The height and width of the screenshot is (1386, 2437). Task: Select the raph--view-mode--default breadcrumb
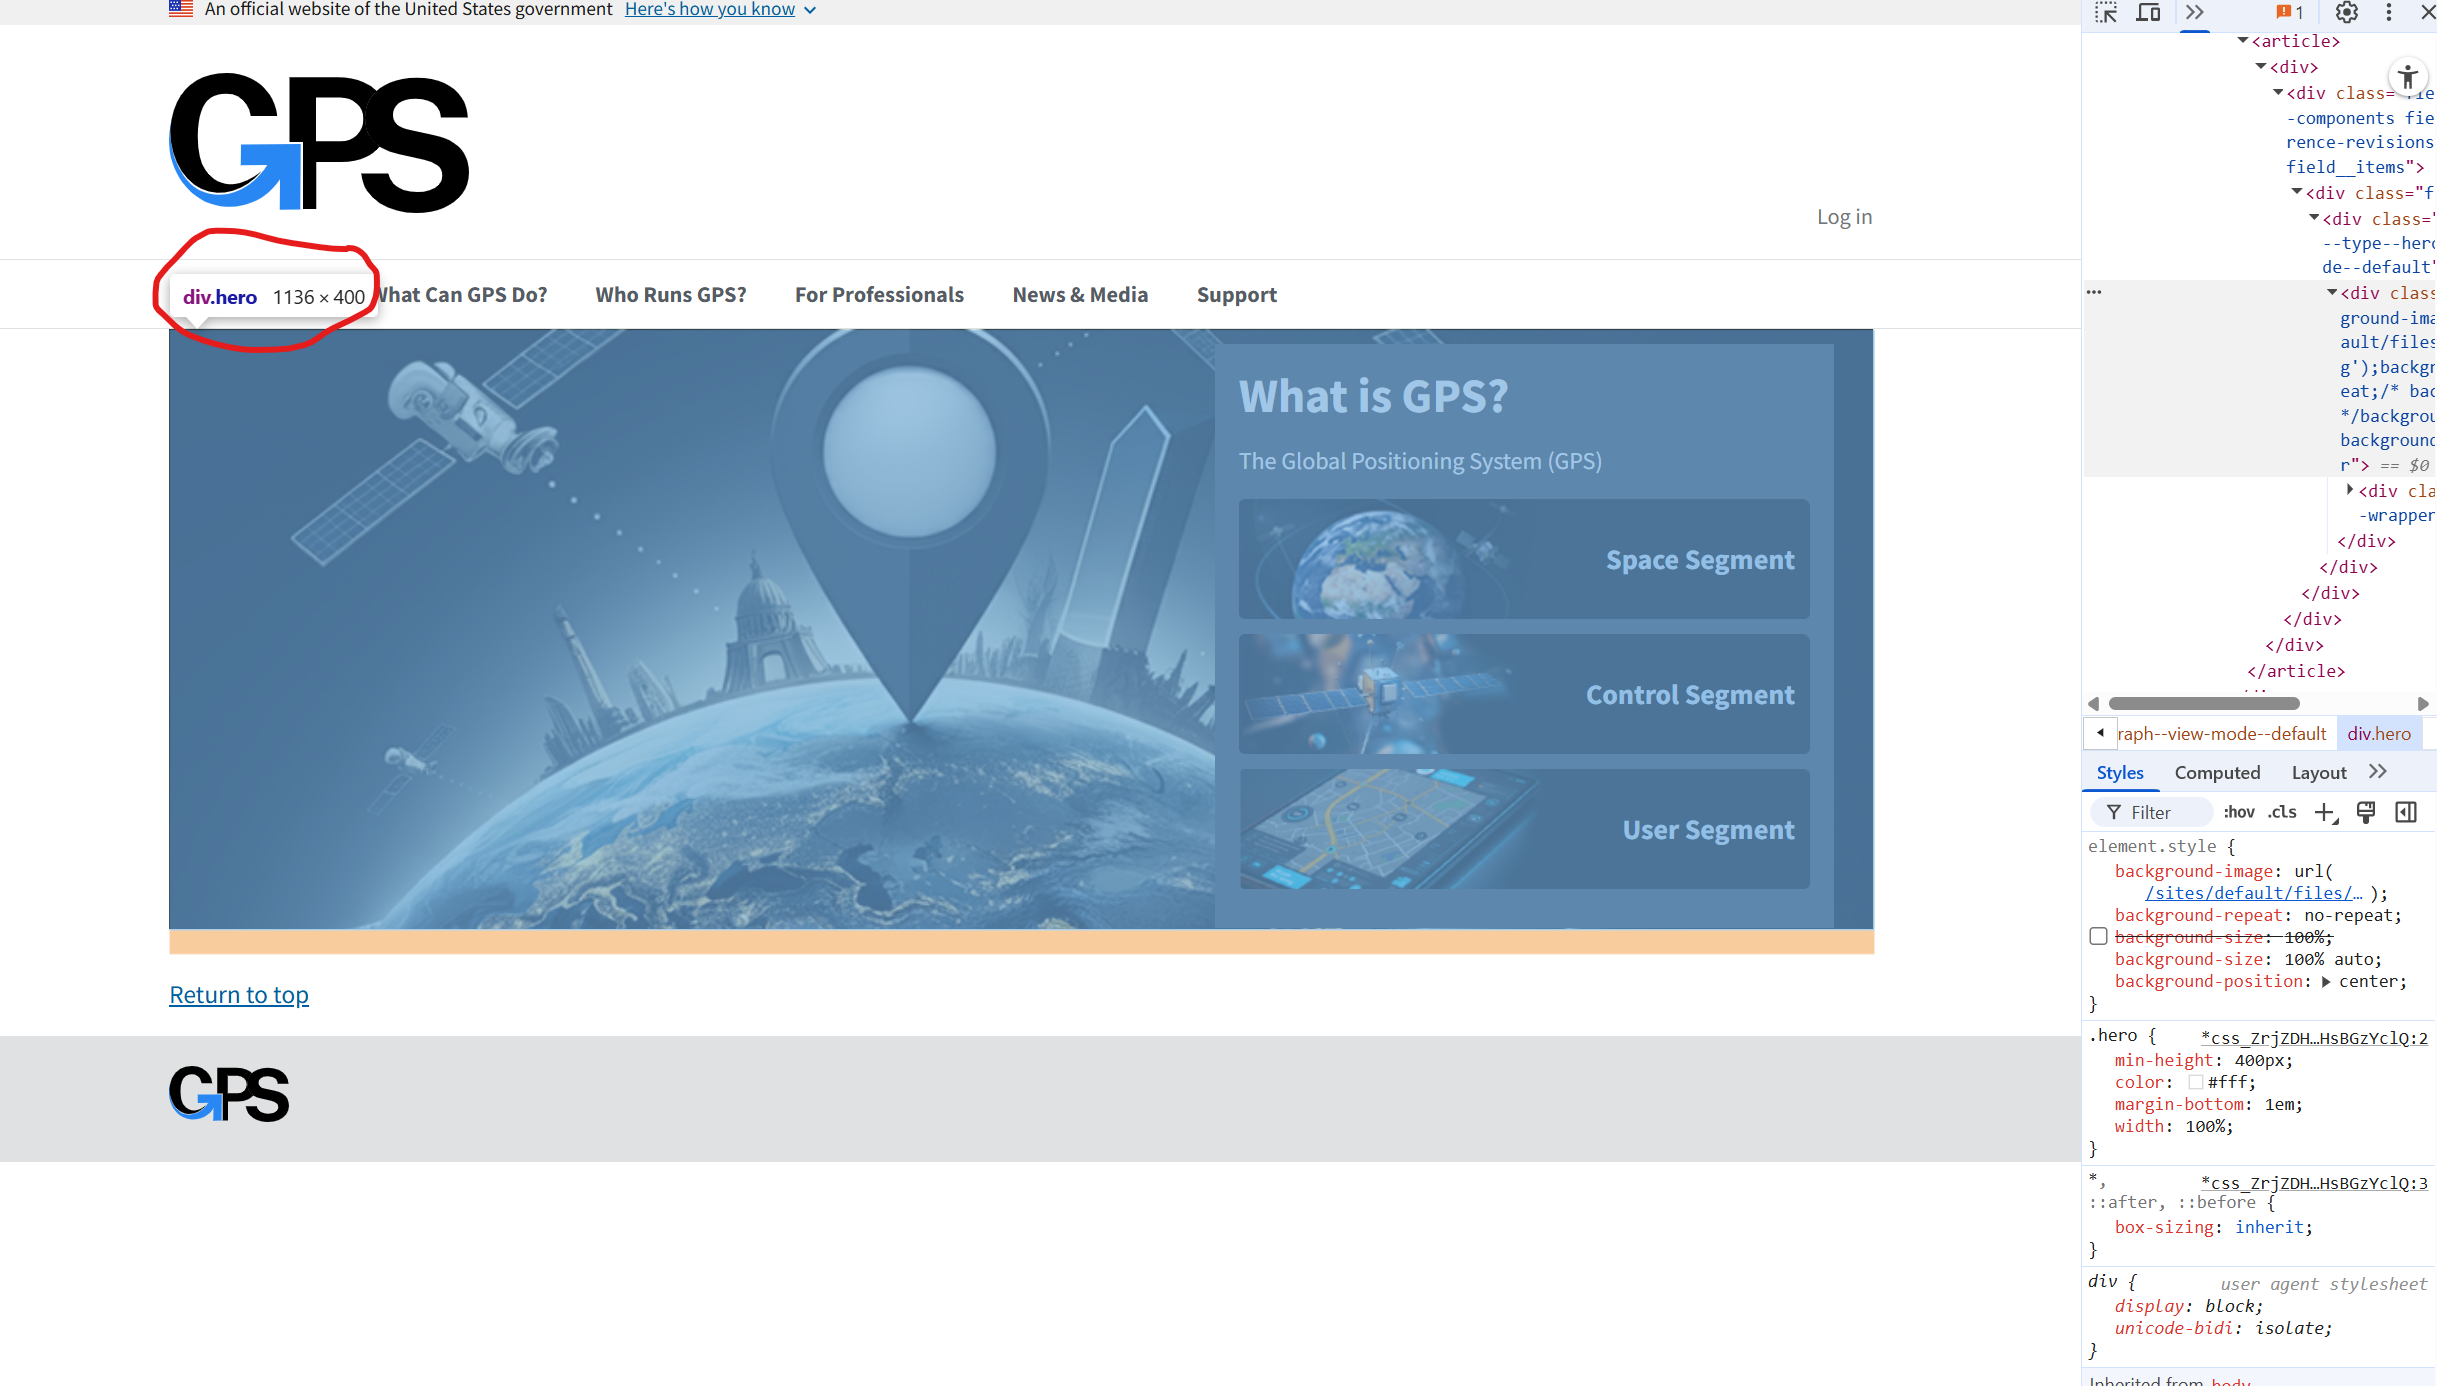pos(2222,733)
